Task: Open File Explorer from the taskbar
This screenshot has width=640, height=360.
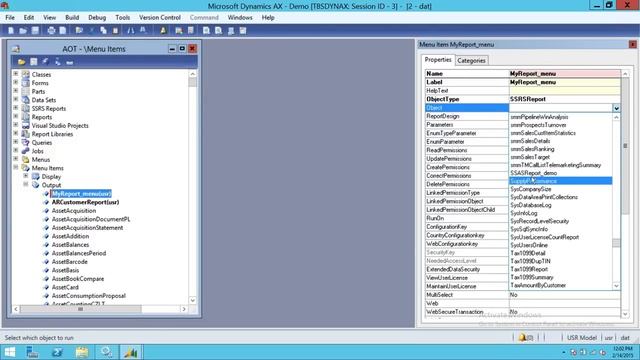Action: (x=82, y=352)
